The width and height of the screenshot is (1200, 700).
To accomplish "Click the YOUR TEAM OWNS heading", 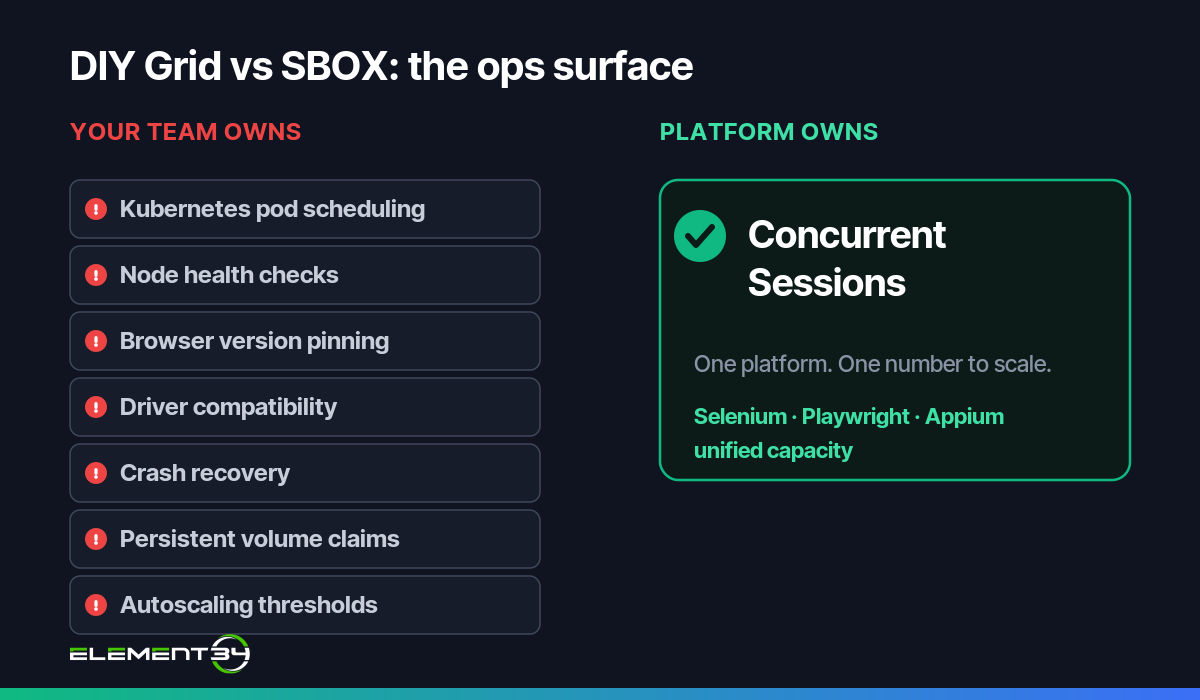I will (186, 132).
